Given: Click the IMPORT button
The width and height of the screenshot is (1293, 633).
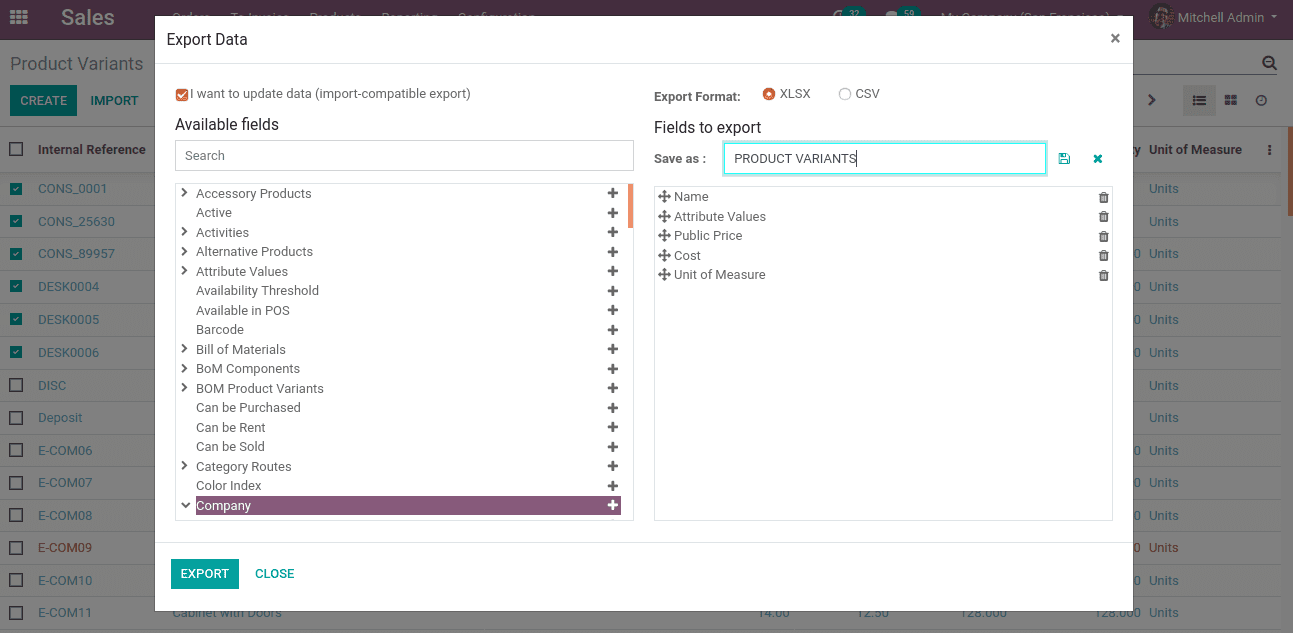Looking at the screenshot, I should 114,101.
